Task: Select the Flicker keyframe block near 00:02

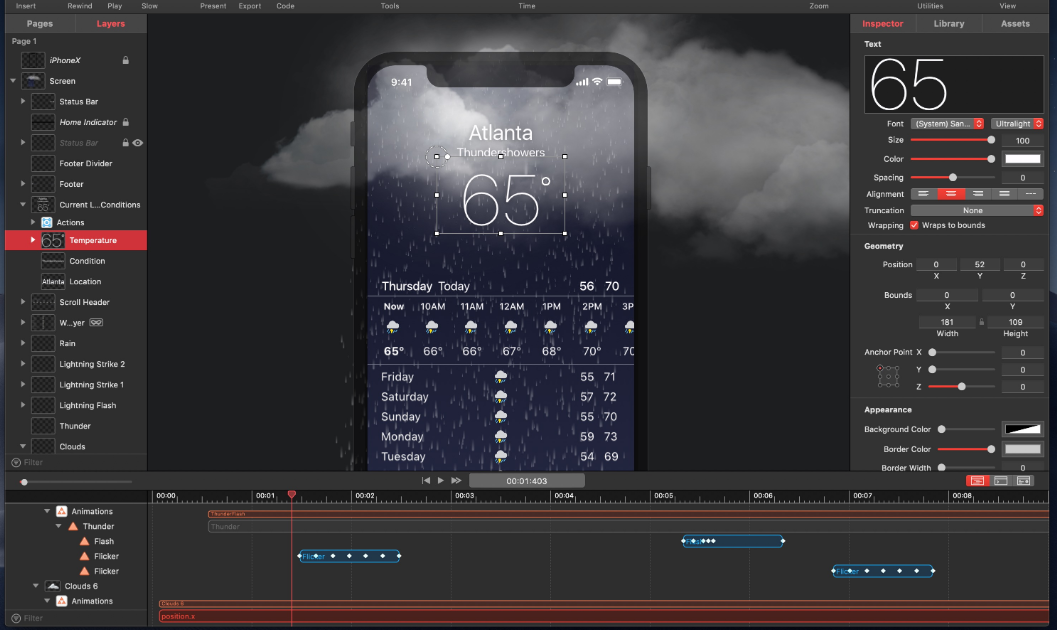Action: point(349,556)
